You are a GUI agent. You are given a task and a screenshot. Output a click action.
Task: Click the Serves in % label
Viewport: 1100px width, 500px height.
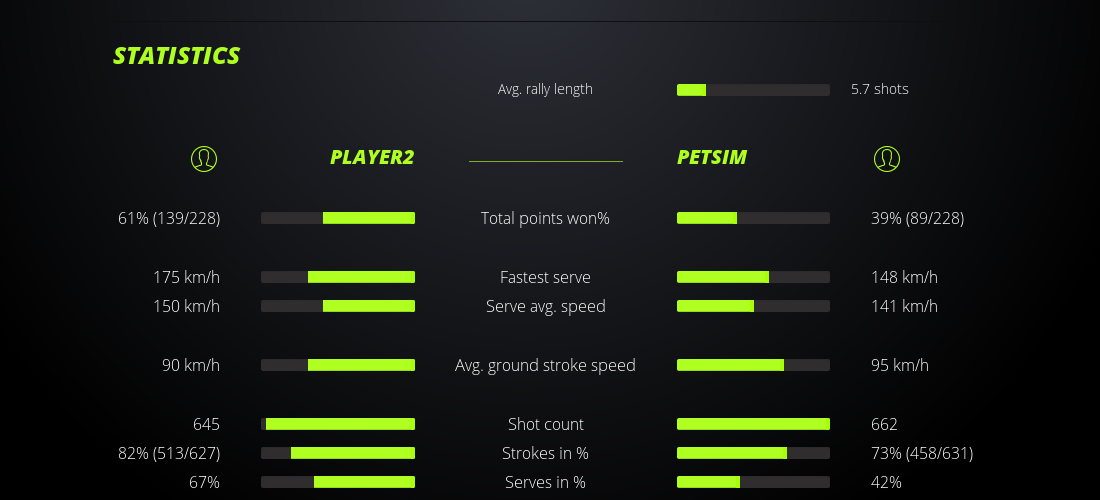coord(545,482)
